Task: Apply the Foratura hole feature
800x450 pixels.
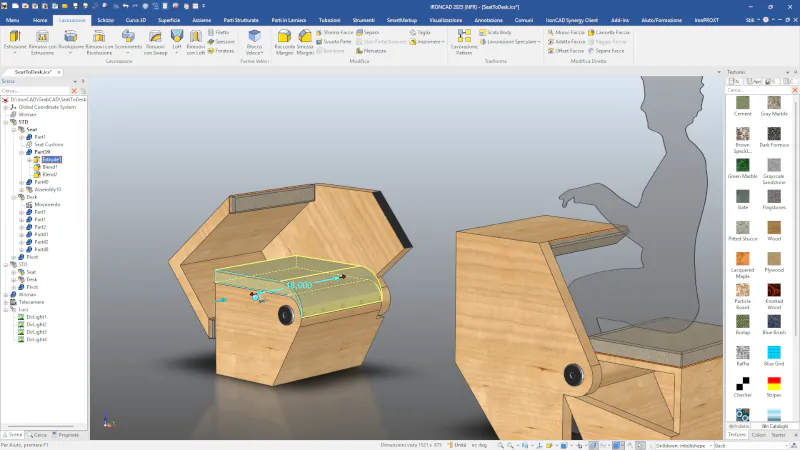Action: click(220, 51)
